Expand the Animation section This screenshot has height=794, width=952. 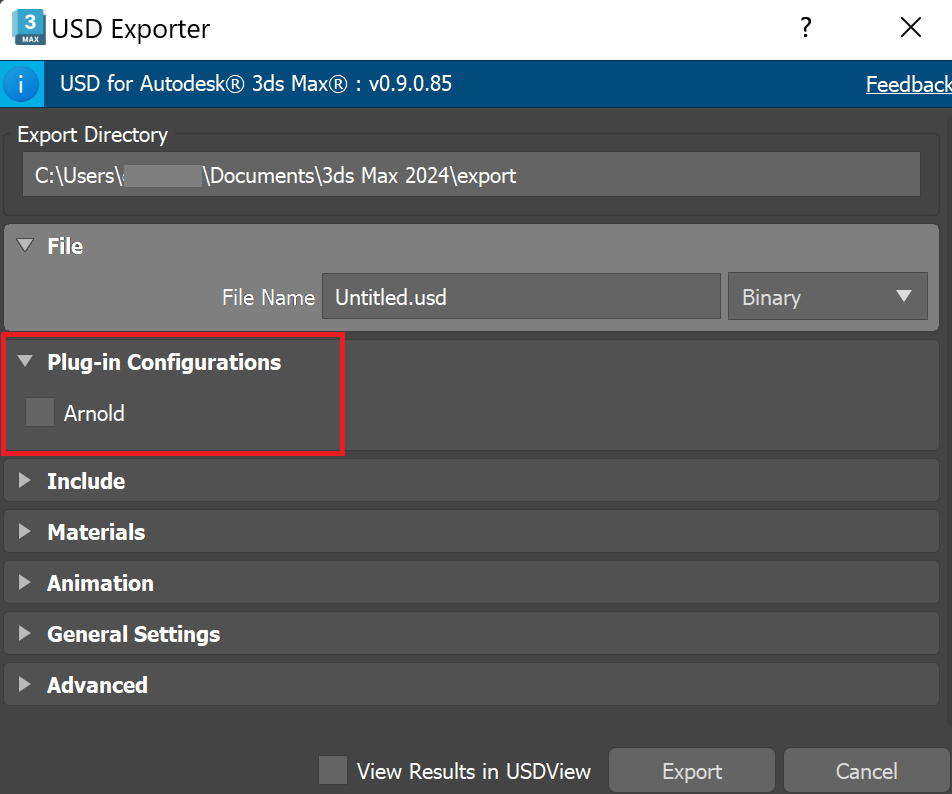click(x=24, y=583)
